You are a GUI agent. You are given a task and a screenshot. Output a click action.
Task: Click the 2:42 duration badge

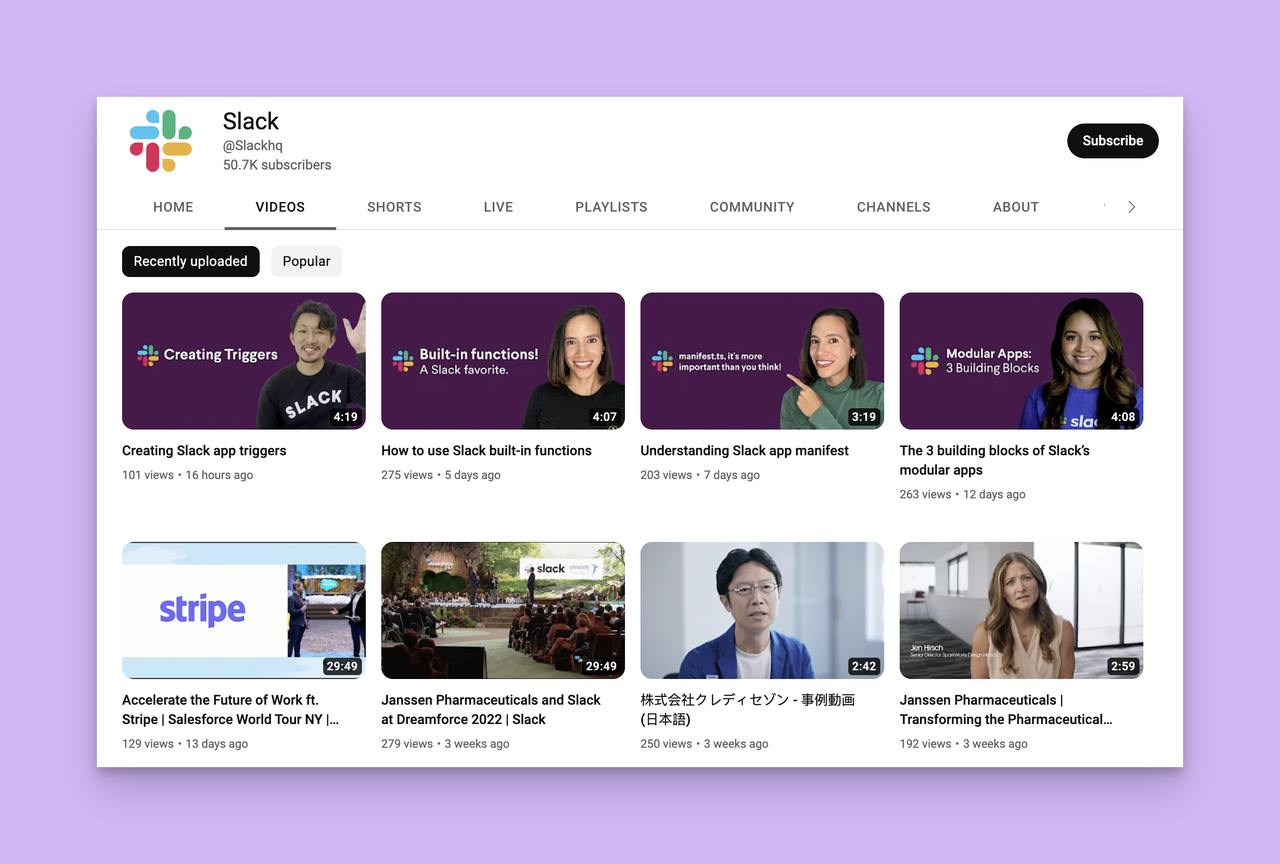tap(863, 666)
